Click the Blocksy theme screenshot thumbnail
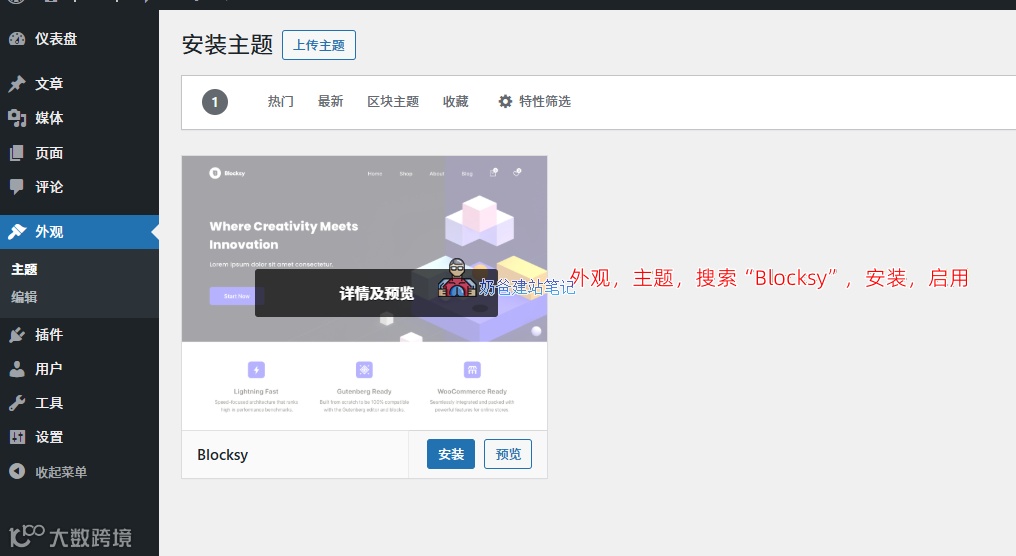Image resolution: width=1016 pixels, height=556 pixels. [x=364, y=293]
